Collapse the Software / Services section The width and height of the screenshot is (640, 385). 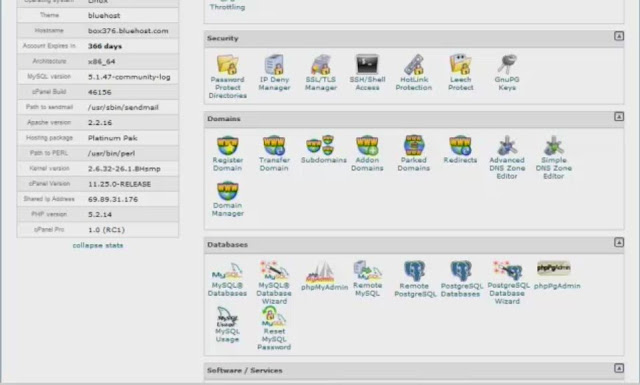click(x=619, y=368)
